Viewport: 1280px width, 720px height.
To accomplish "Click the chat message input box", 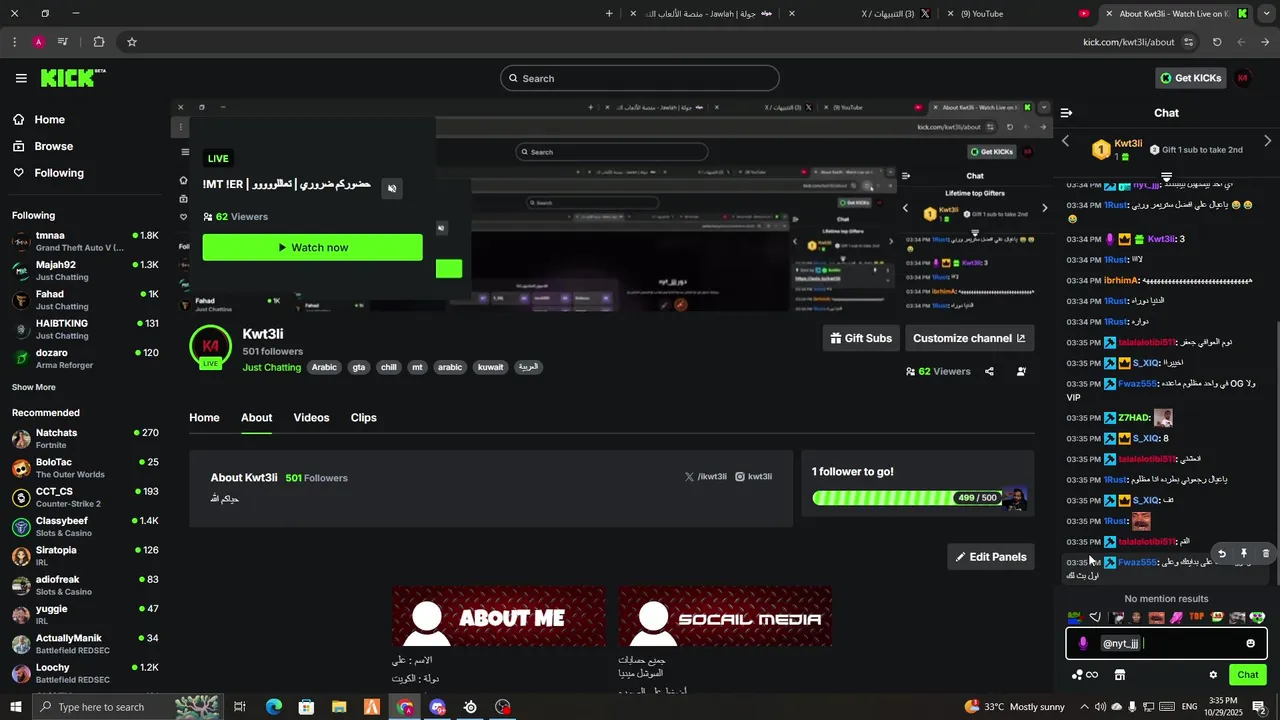I will pos(1166,644).
